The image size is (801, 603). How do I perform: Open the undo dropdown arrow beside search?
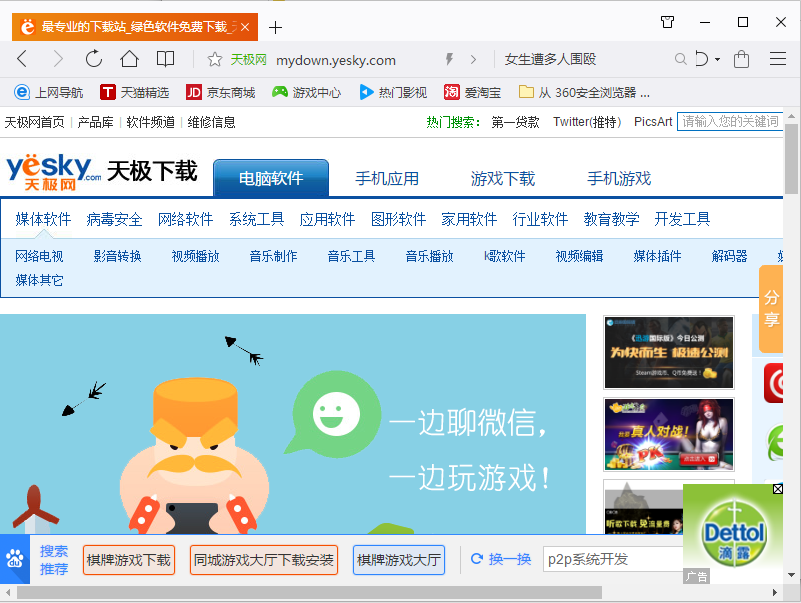point(717,60)
